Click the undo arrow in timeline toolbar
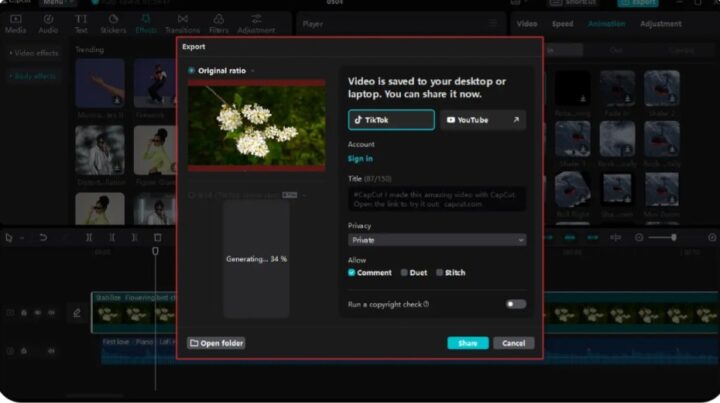The width and height of the screenshot is (720, 403). click(43, 237)
